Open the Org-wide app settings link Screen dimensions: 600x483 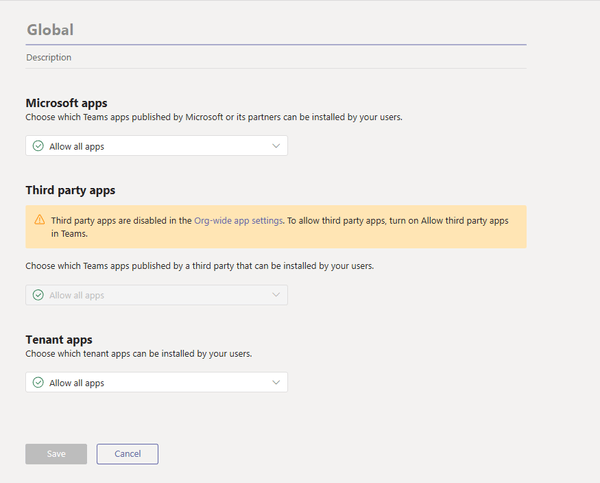[x=239, y=220]
